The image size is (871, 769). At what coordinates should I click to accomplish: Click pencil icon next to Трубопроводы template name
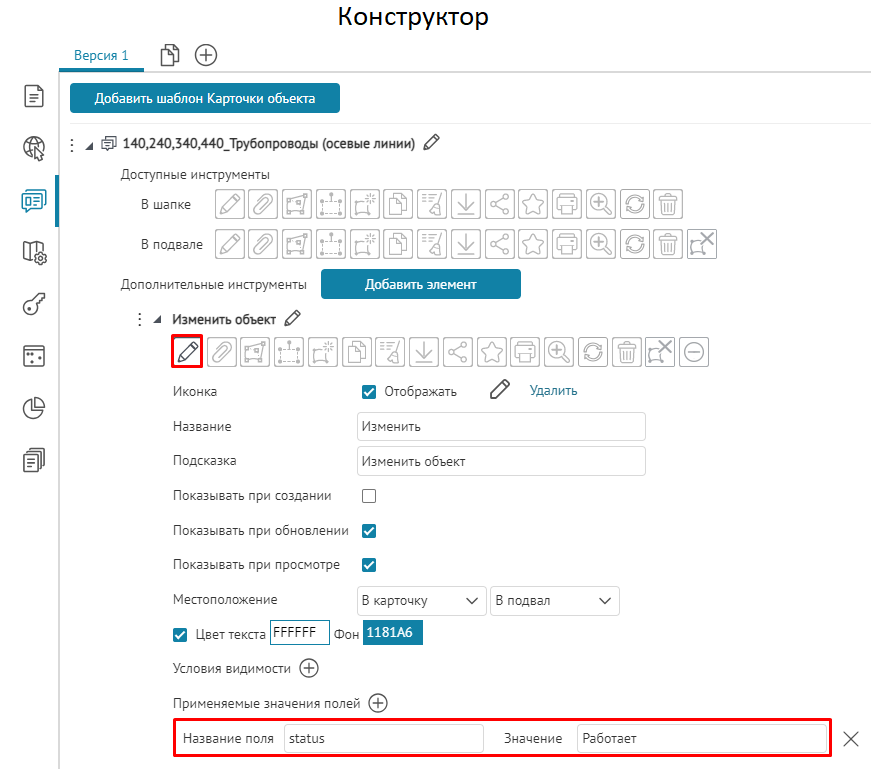click(431, 143)
